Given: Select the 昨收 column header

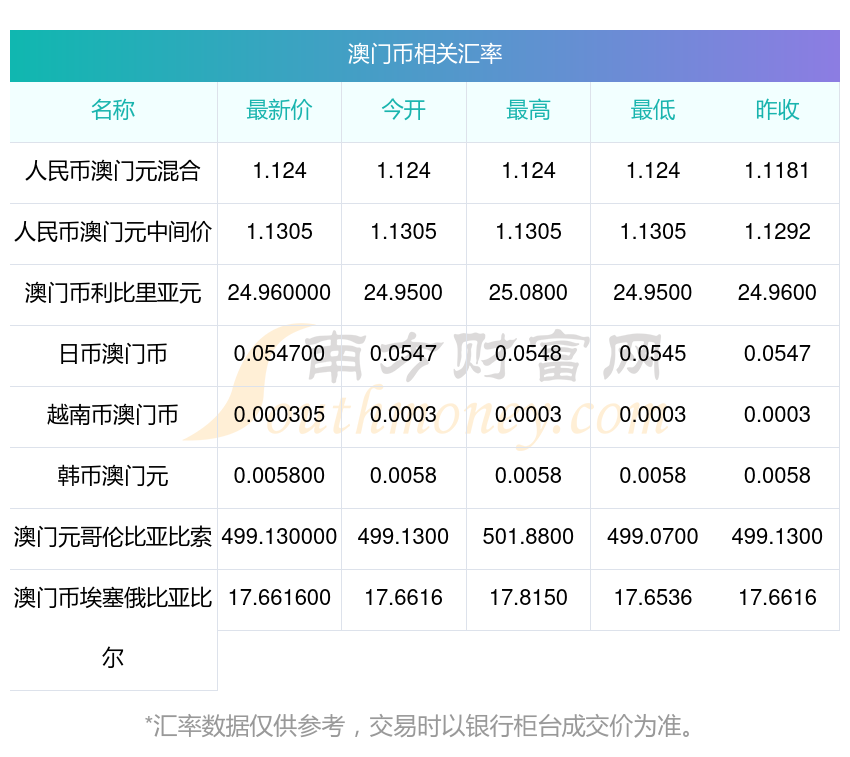Looking at the screenshot, I should click(777, 110).
